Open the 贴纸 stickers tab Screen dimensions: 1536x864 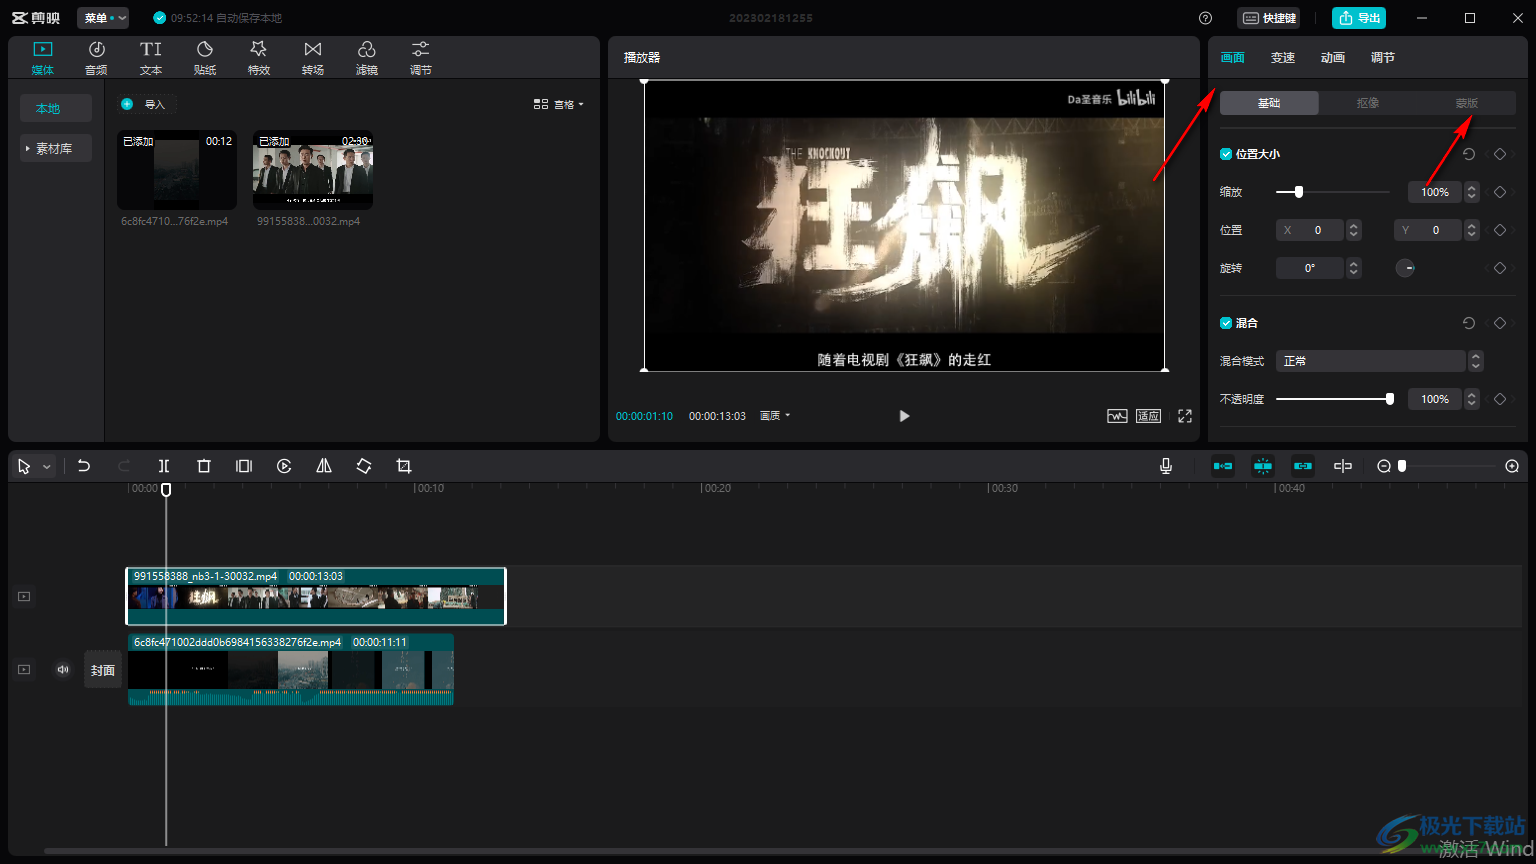tap(205, 58)
